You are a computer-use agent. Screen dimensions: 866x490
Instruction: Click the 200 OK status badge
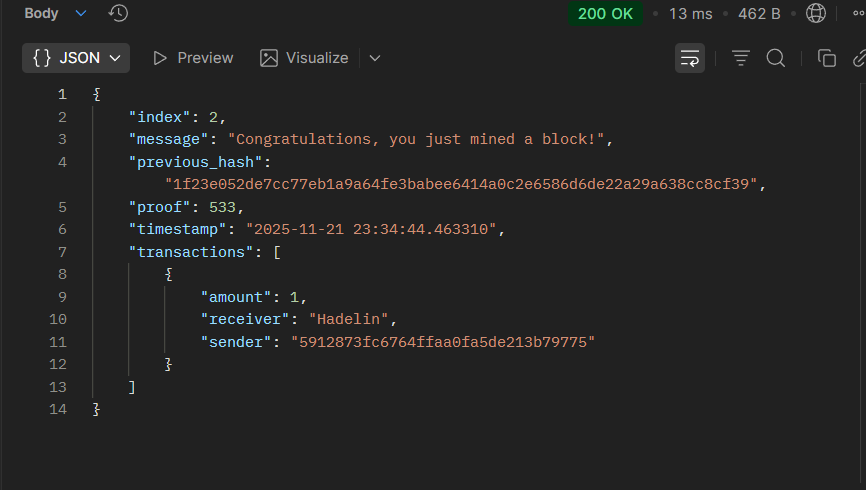(605, 14)
